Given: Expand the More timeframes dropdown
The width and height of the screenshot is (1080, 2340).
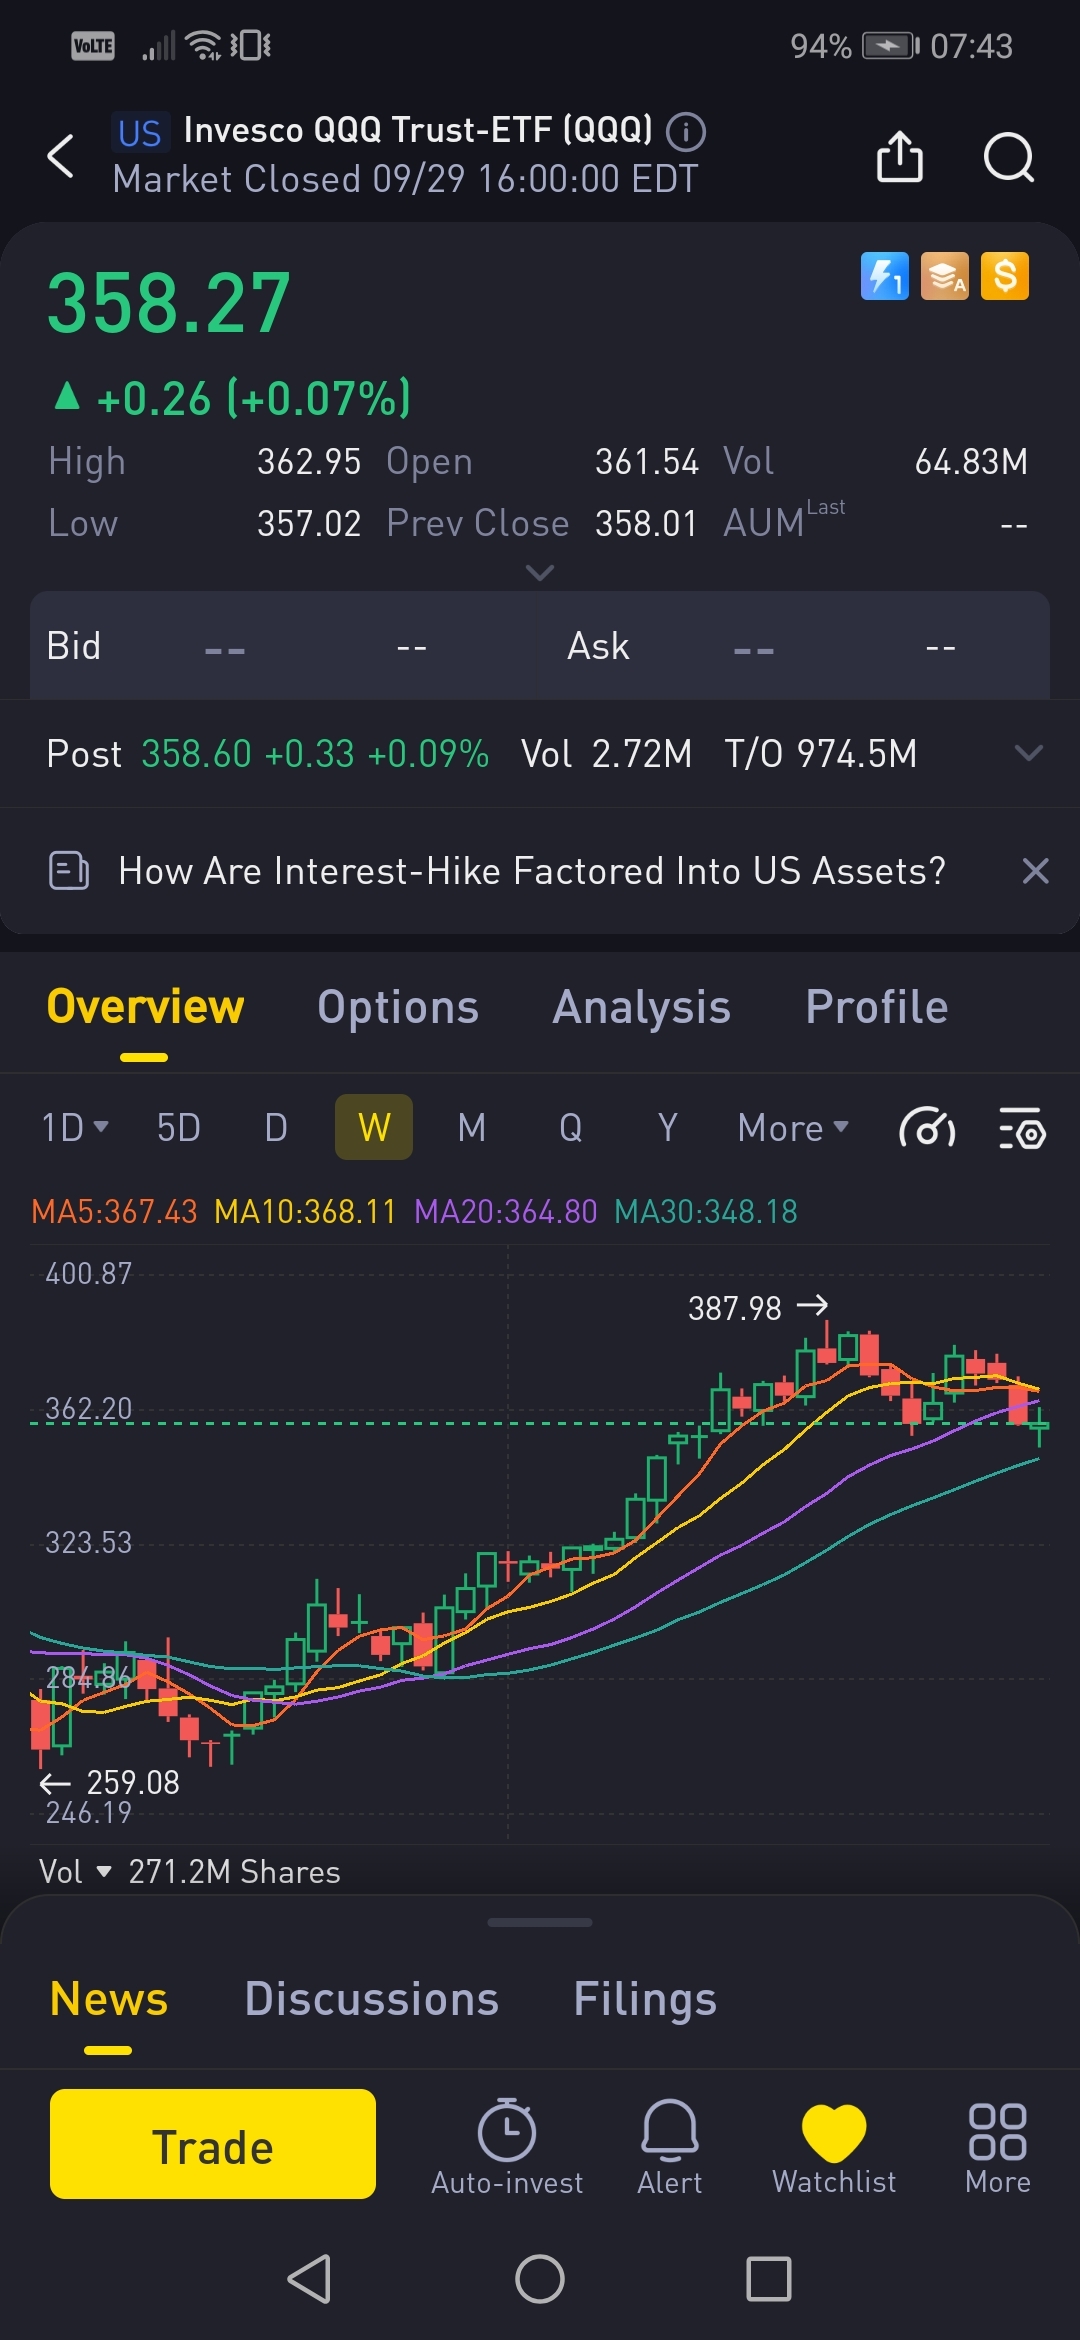Looking at the screenshot, I should click(793, 1128).
